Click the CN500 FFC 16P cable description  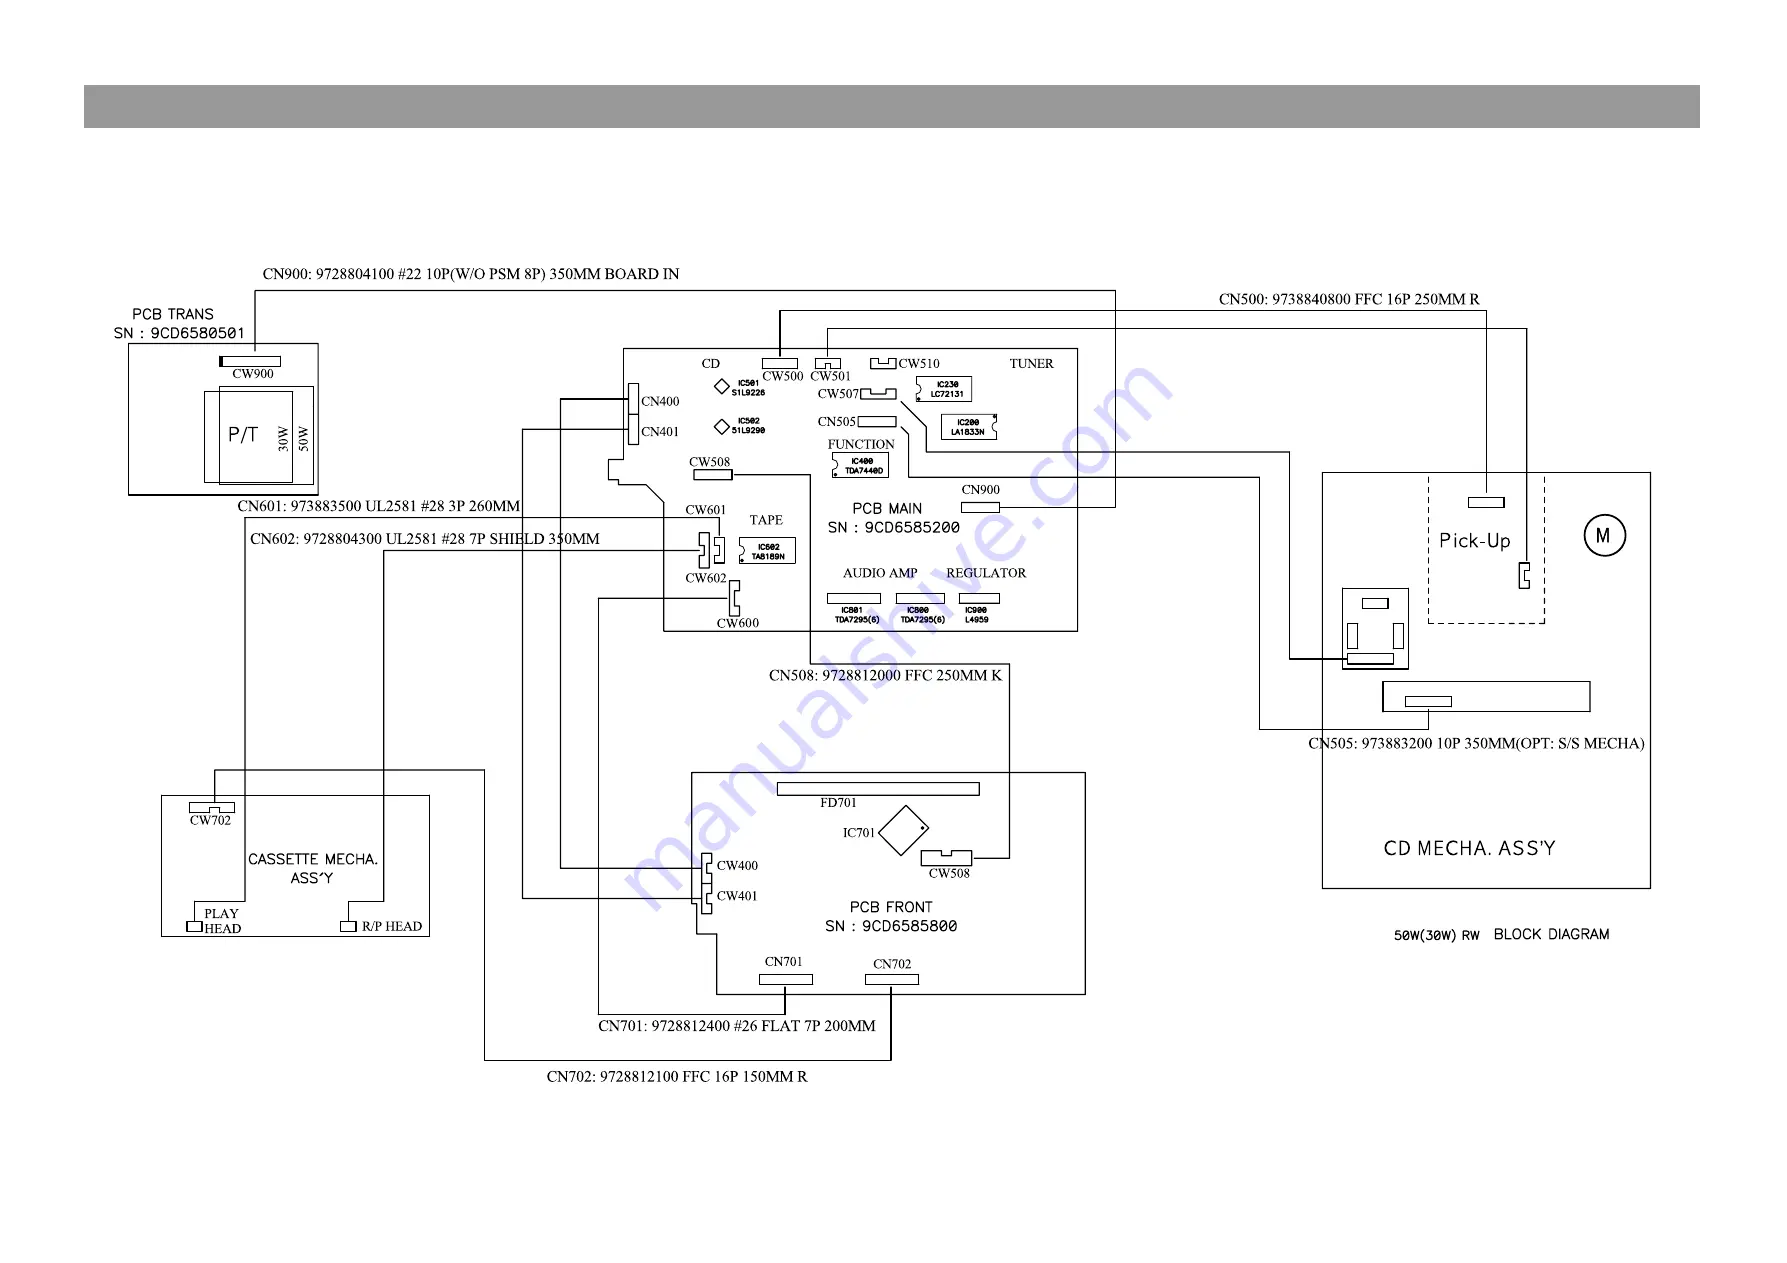point(1349,299)
